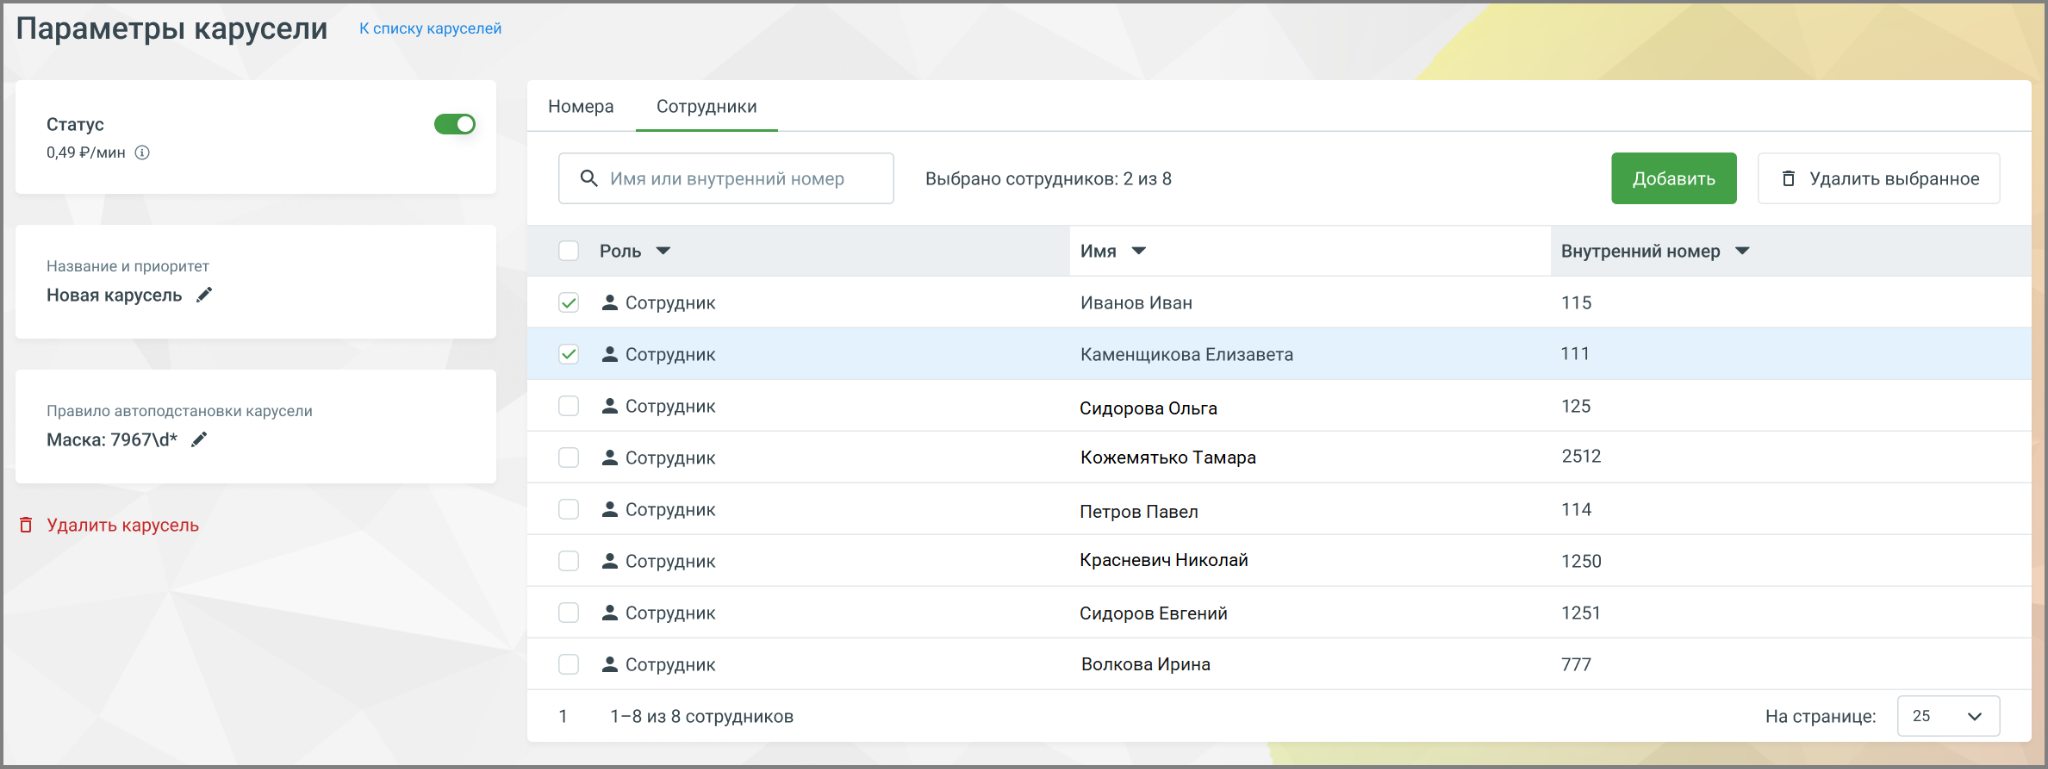Open the Внутренний номер column sort arrow
Screen dimensions: 2048x769
pyautogui.click(x=1743, y=251)
